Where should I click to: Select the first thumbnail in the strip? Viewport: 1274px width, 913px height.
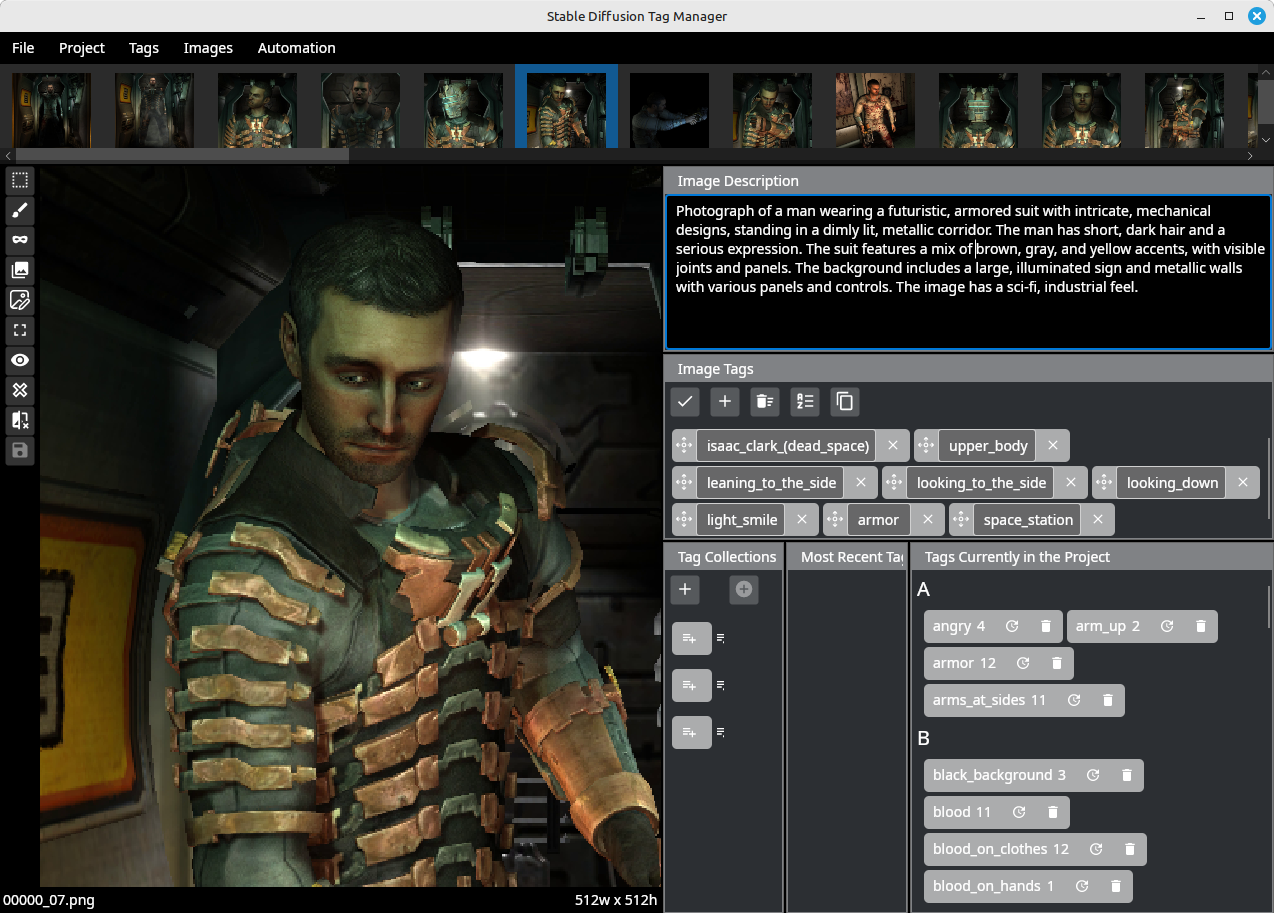(51, 109)
